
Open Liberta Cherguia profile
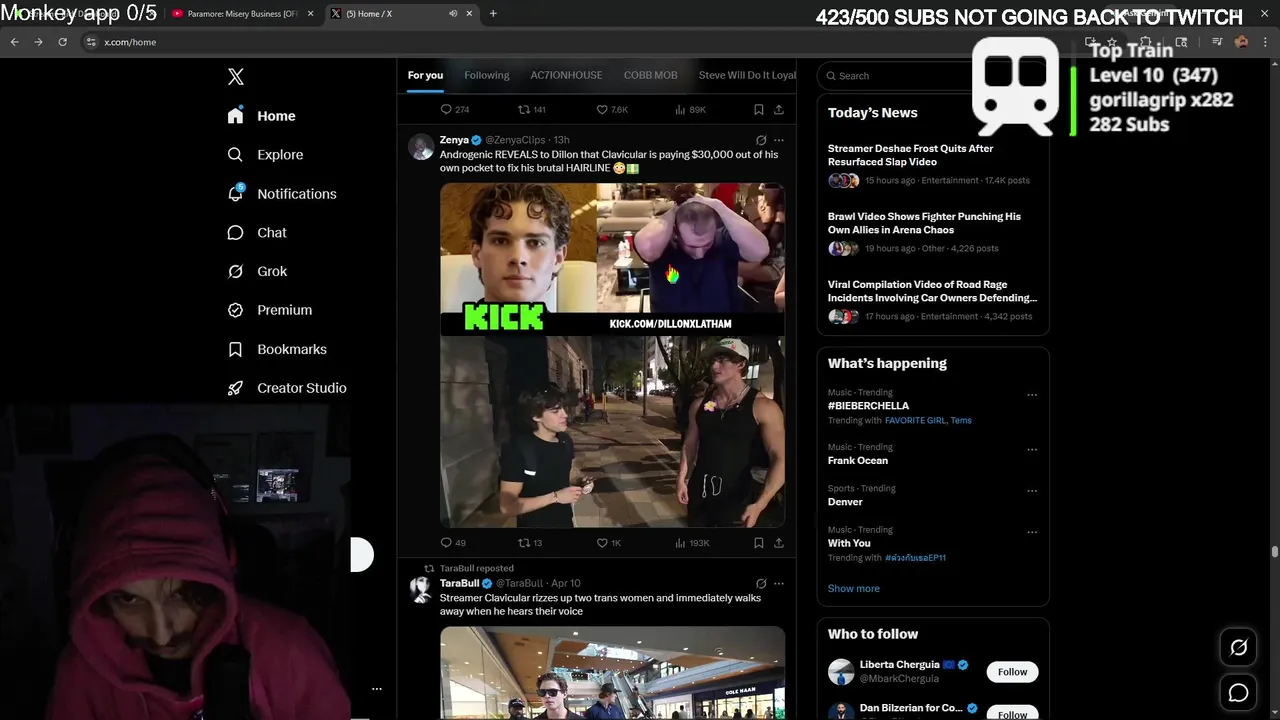pos(899,665)
